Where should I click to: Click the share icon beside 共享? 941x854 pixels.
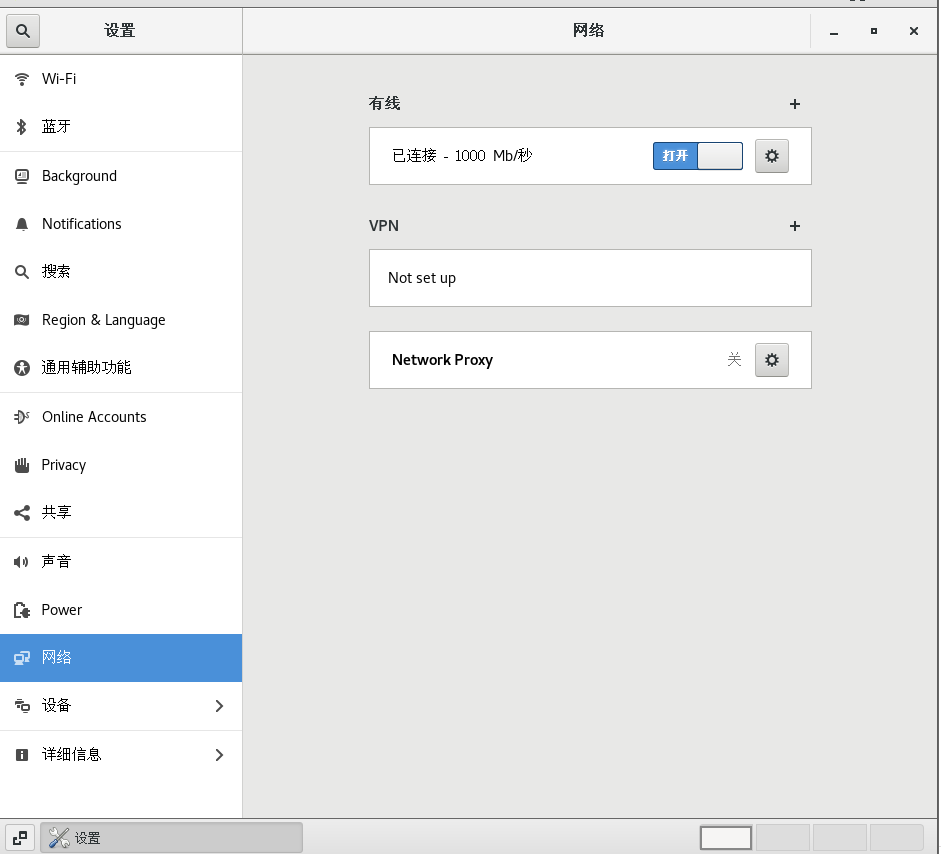click(22, 513)
